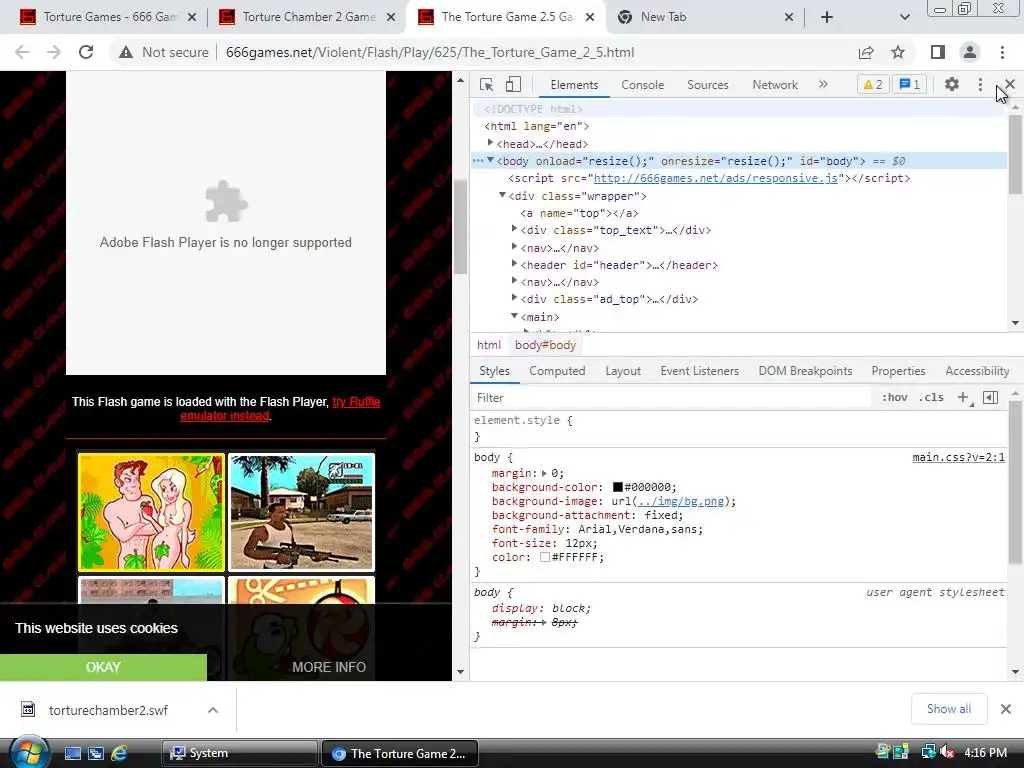Screen dimensions: 1024x768
Task: Collapse the body element node
Action: point(490,160)
